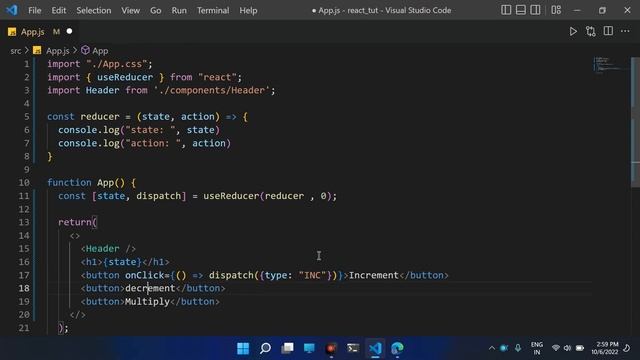Click {state} inside the h1 tag

pos(122,262)
